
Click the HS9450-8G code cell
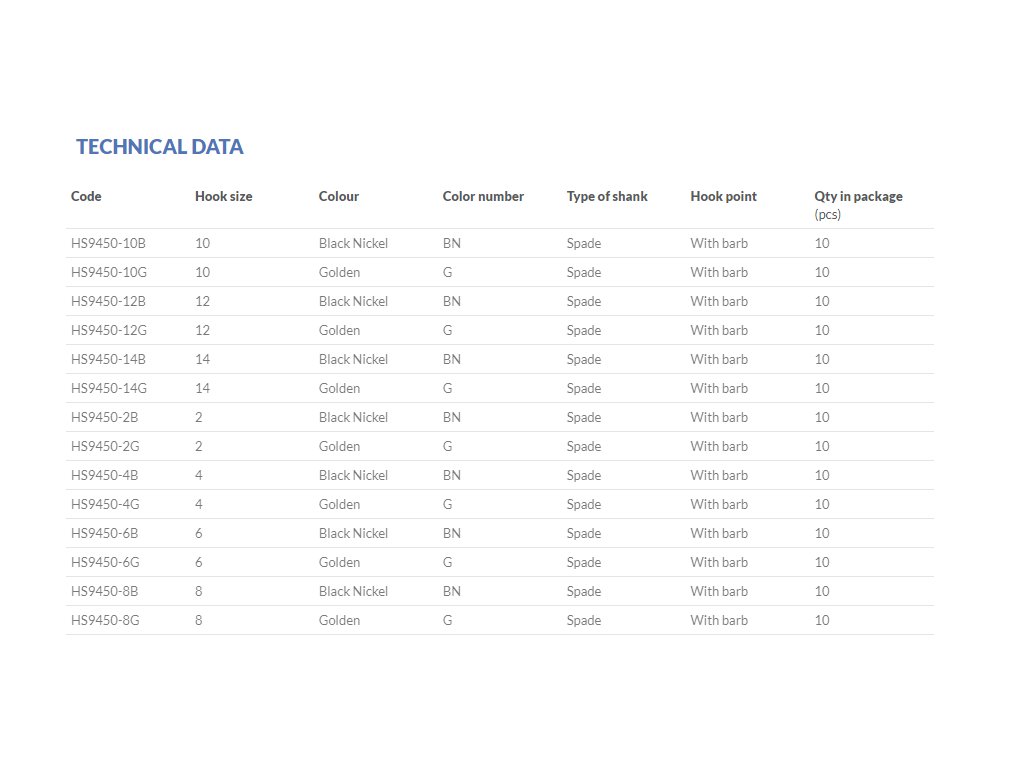105,620
